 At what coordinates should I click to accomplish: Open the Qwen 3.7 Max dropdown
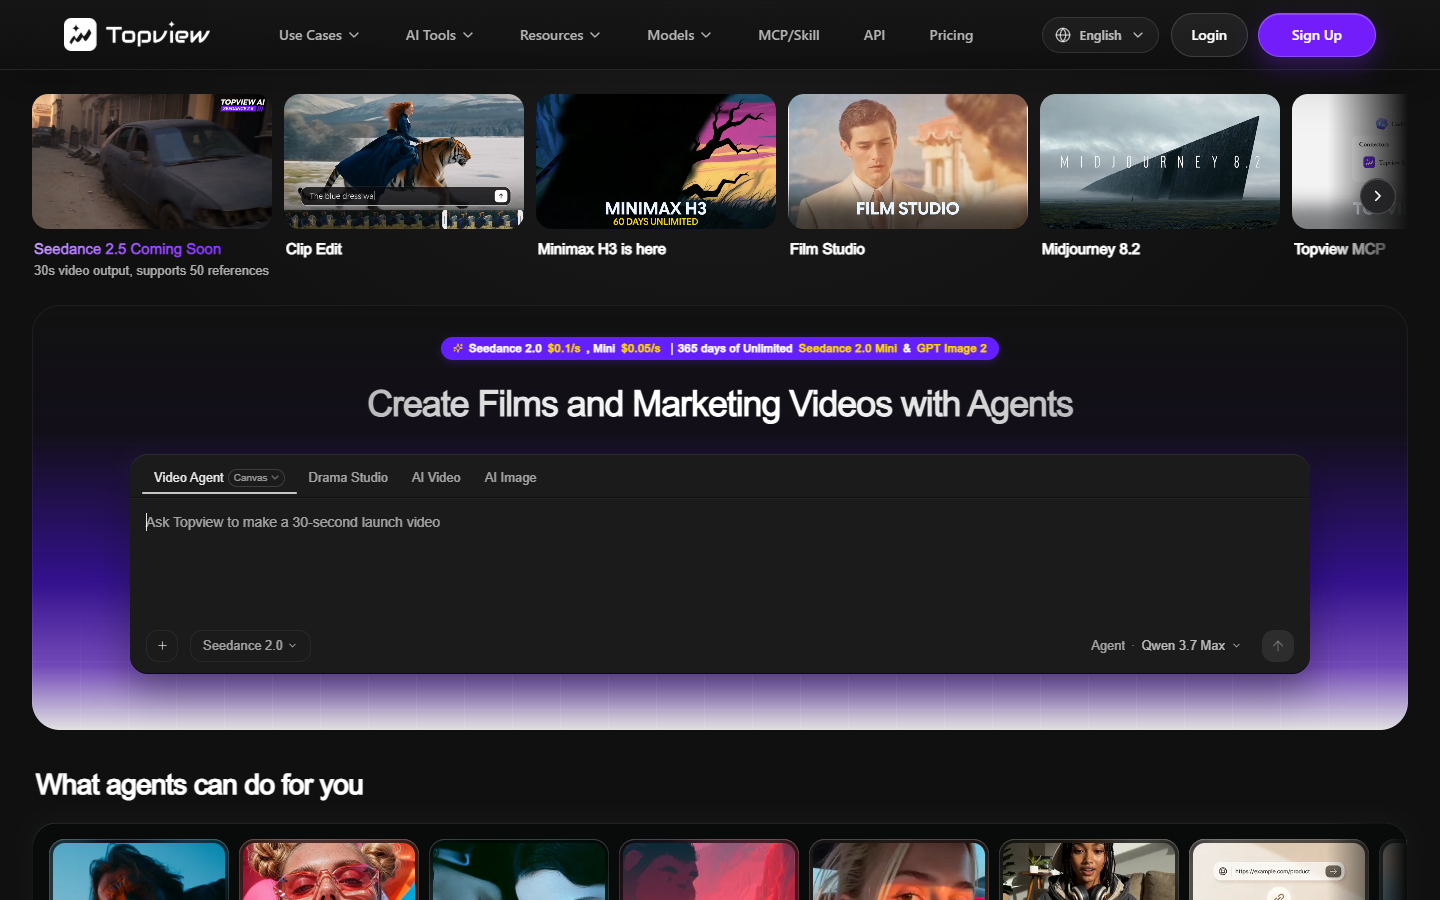click(x=1191, y=646)
